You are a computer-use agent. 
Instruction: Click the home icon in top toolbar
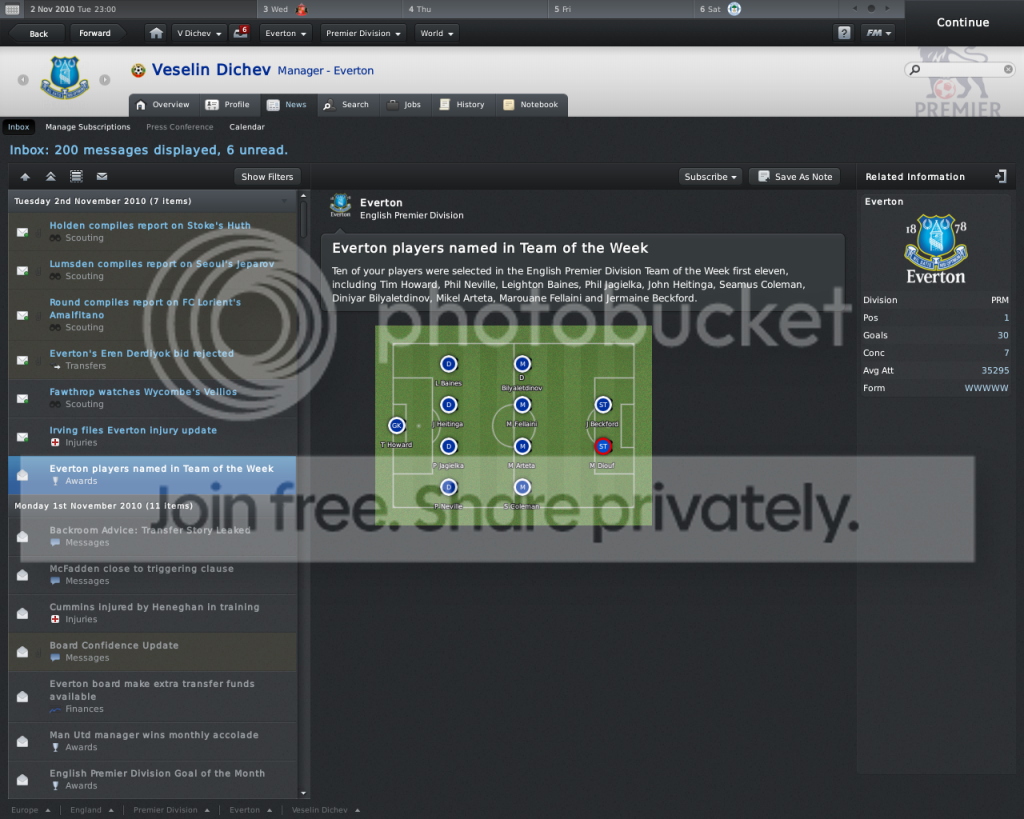(x=156, y=33)
